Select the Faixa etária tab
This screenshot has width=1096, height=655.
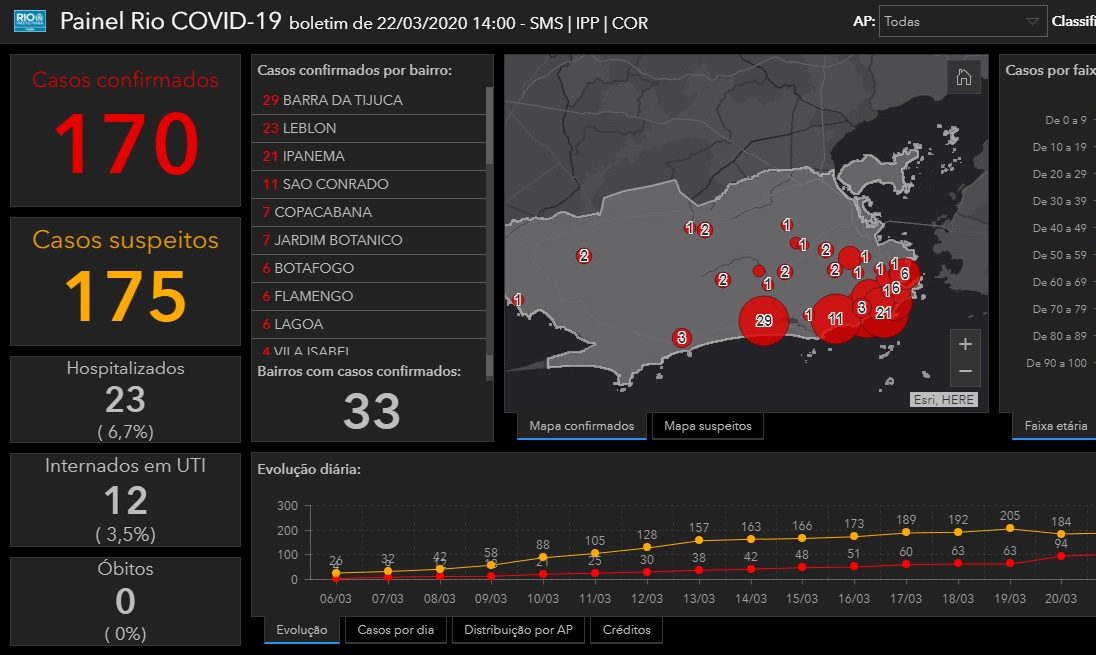click(1055, 426)
